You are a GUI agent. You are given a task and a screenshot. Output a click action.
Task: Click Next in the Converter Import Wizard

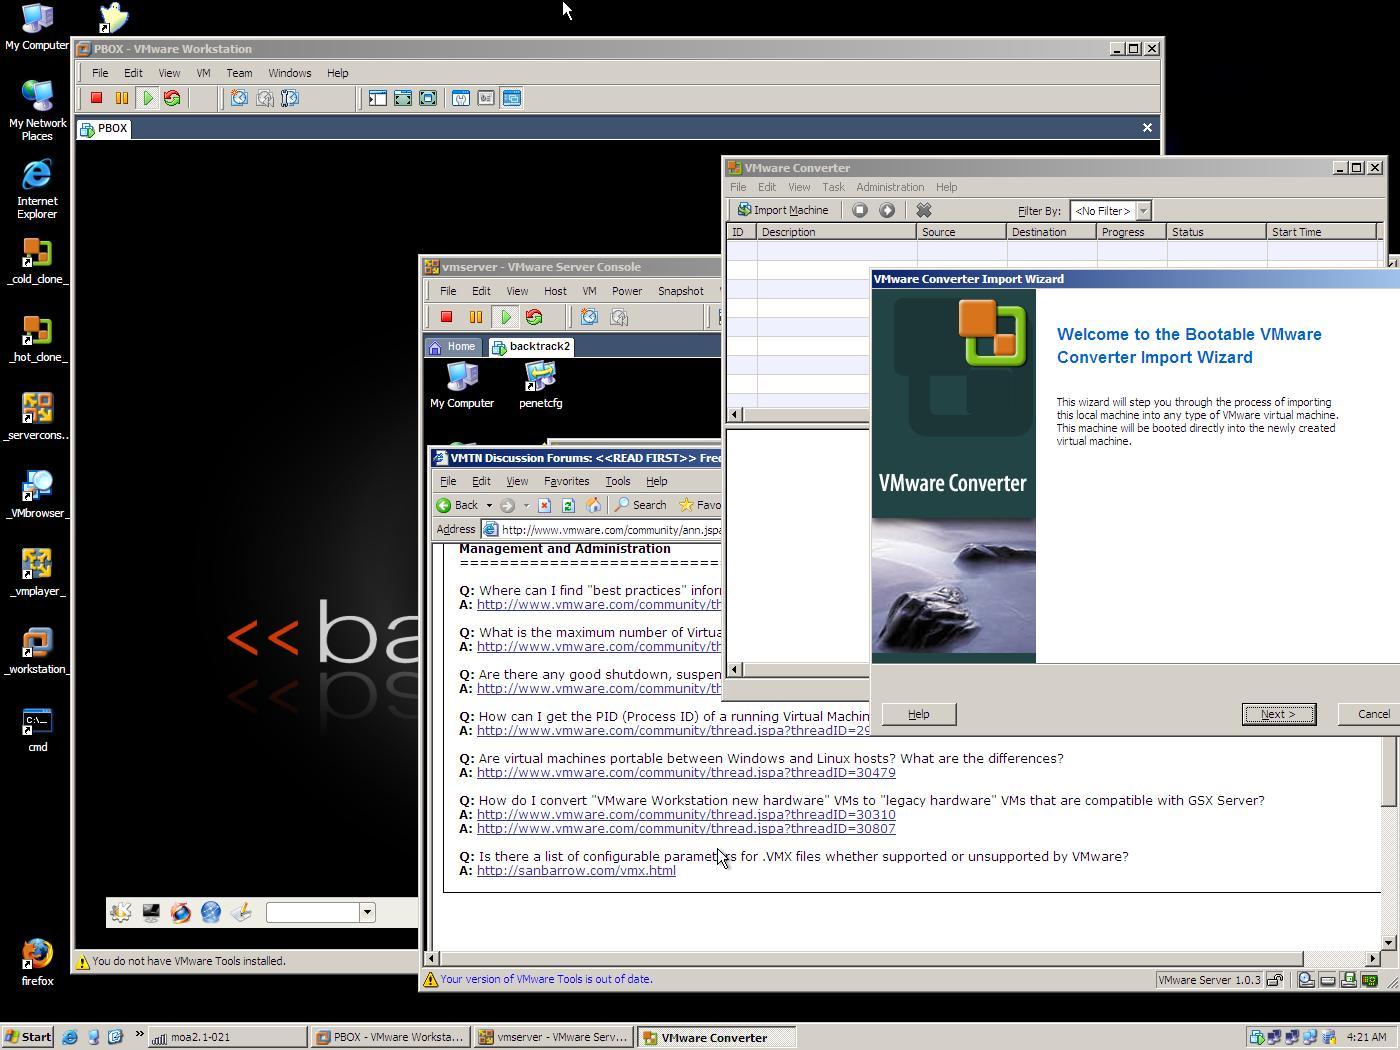pyautogui.click(x=1277, y=714)
